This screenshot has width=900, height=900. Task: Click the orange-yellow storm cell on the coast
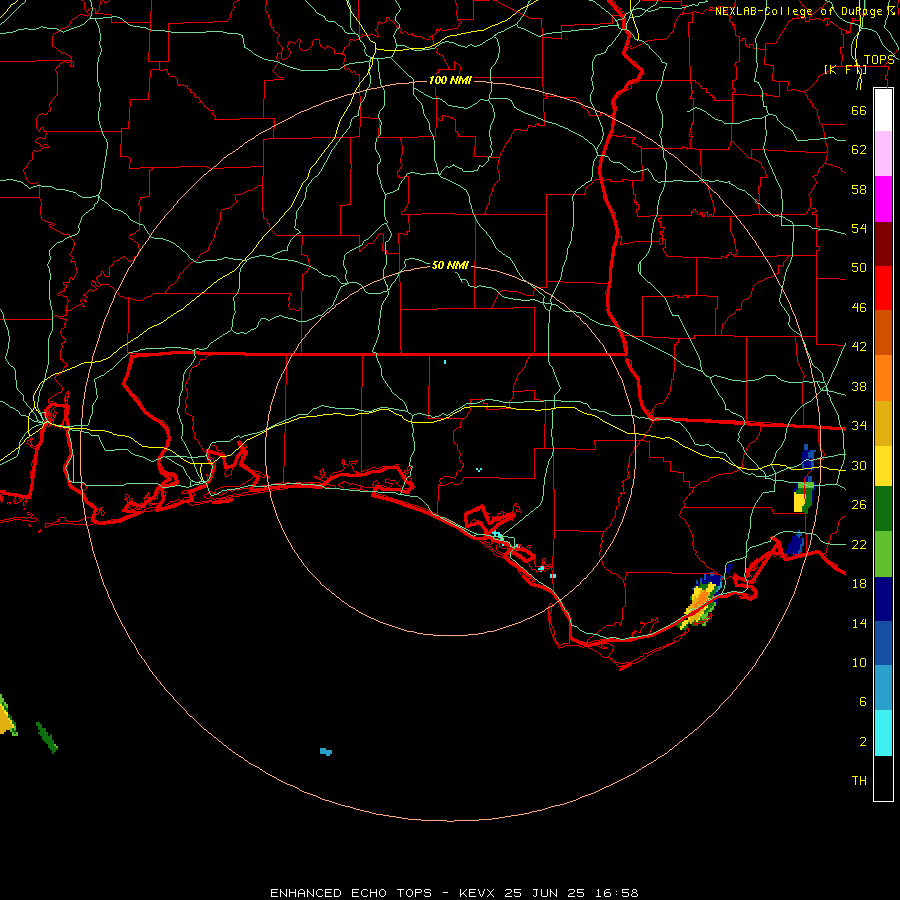tap(701, 600)
